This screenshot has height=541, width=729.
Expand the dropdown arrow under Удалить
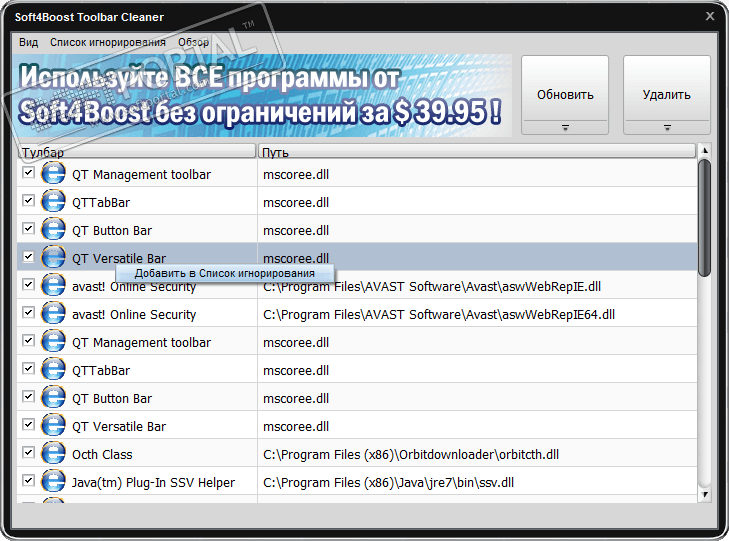667,127
